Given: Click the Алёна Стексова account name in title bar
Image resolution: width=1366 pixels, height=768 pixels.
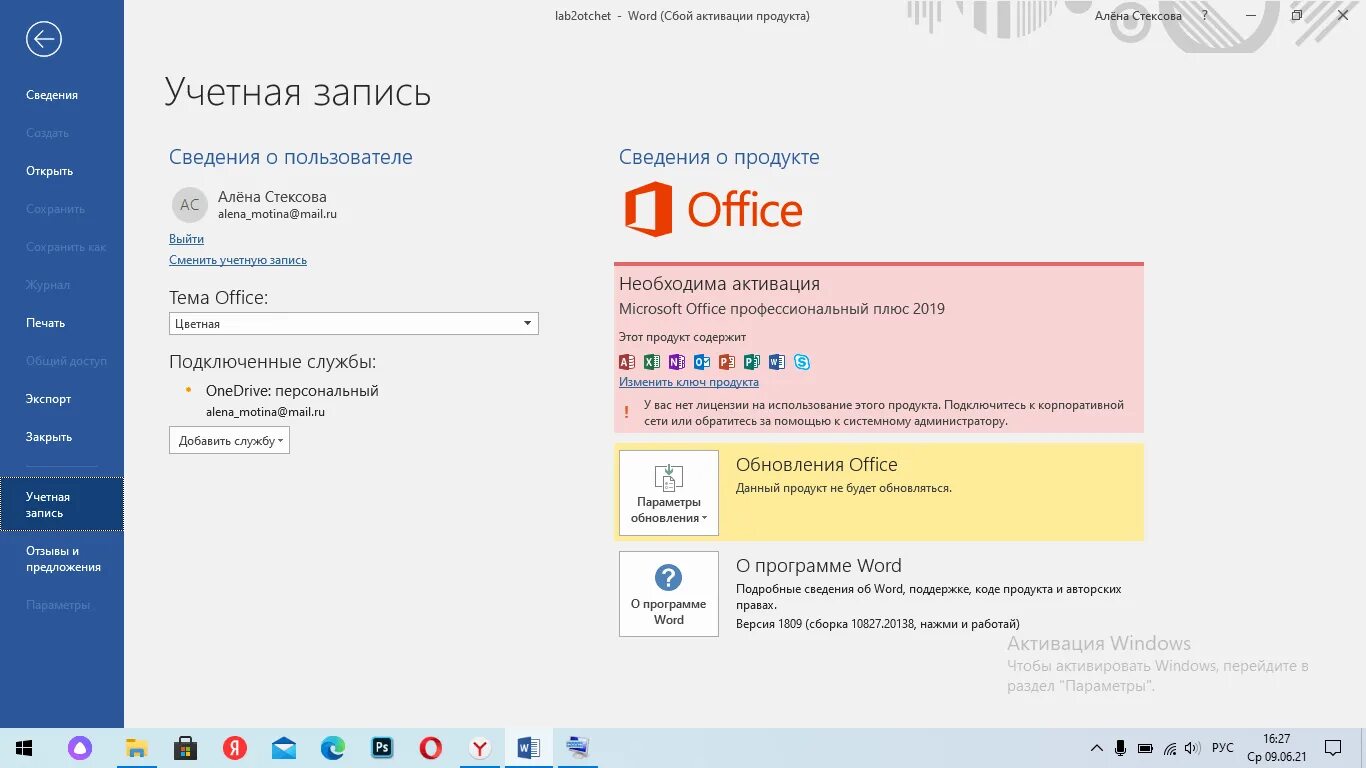Looking at the screenshot, I should pos(1138,16).
